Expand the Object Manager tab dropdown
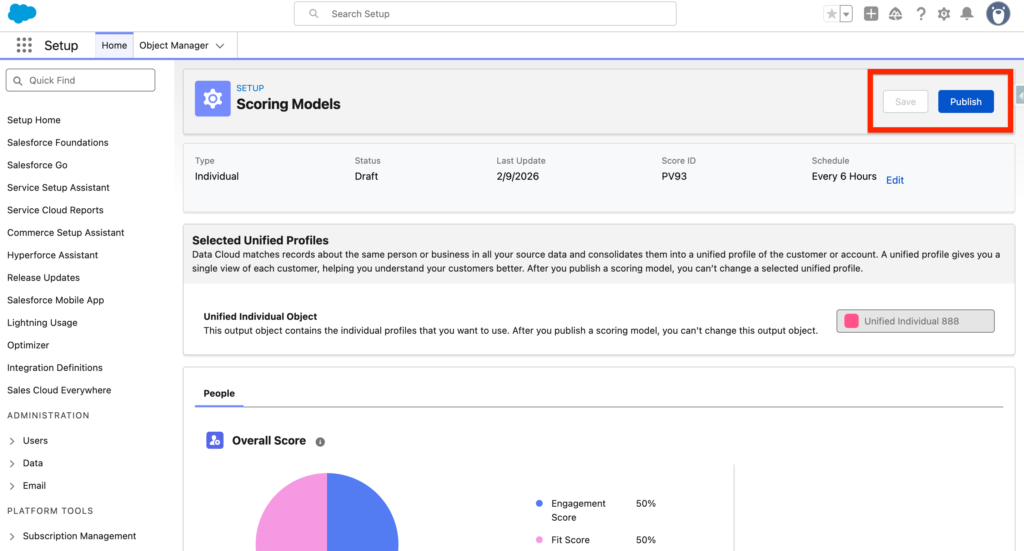 tap(220, 46)
